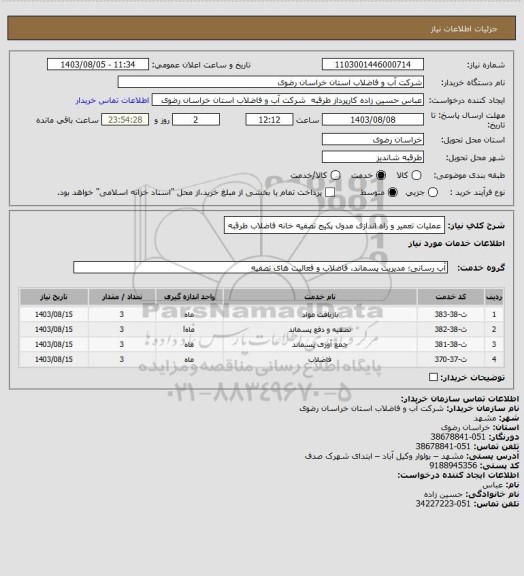Image resolution: width=524 pixels, height=576 pixels.
Task: Select service code ث-38-382 cell
Action: (451, 329)
